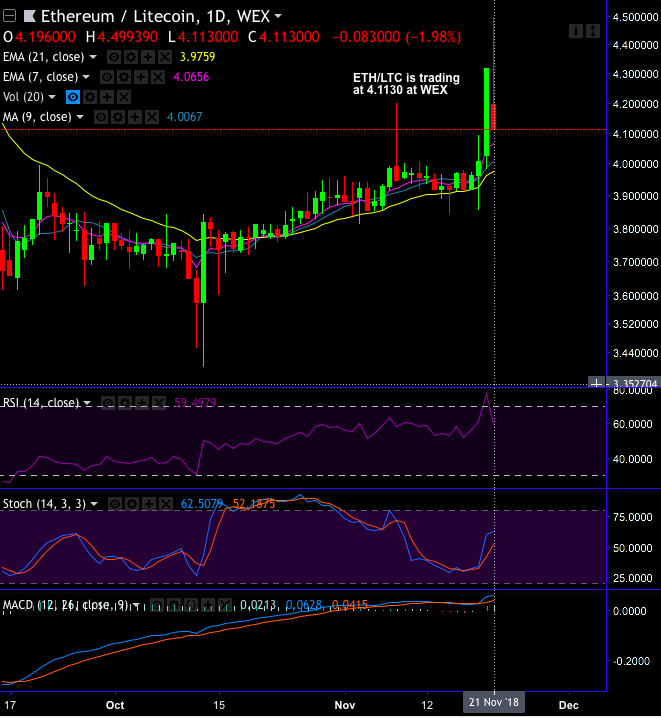Remove the MACD indicator with its X icon
This screenshot has width=661, height=718.
click(x=225, y=605)
